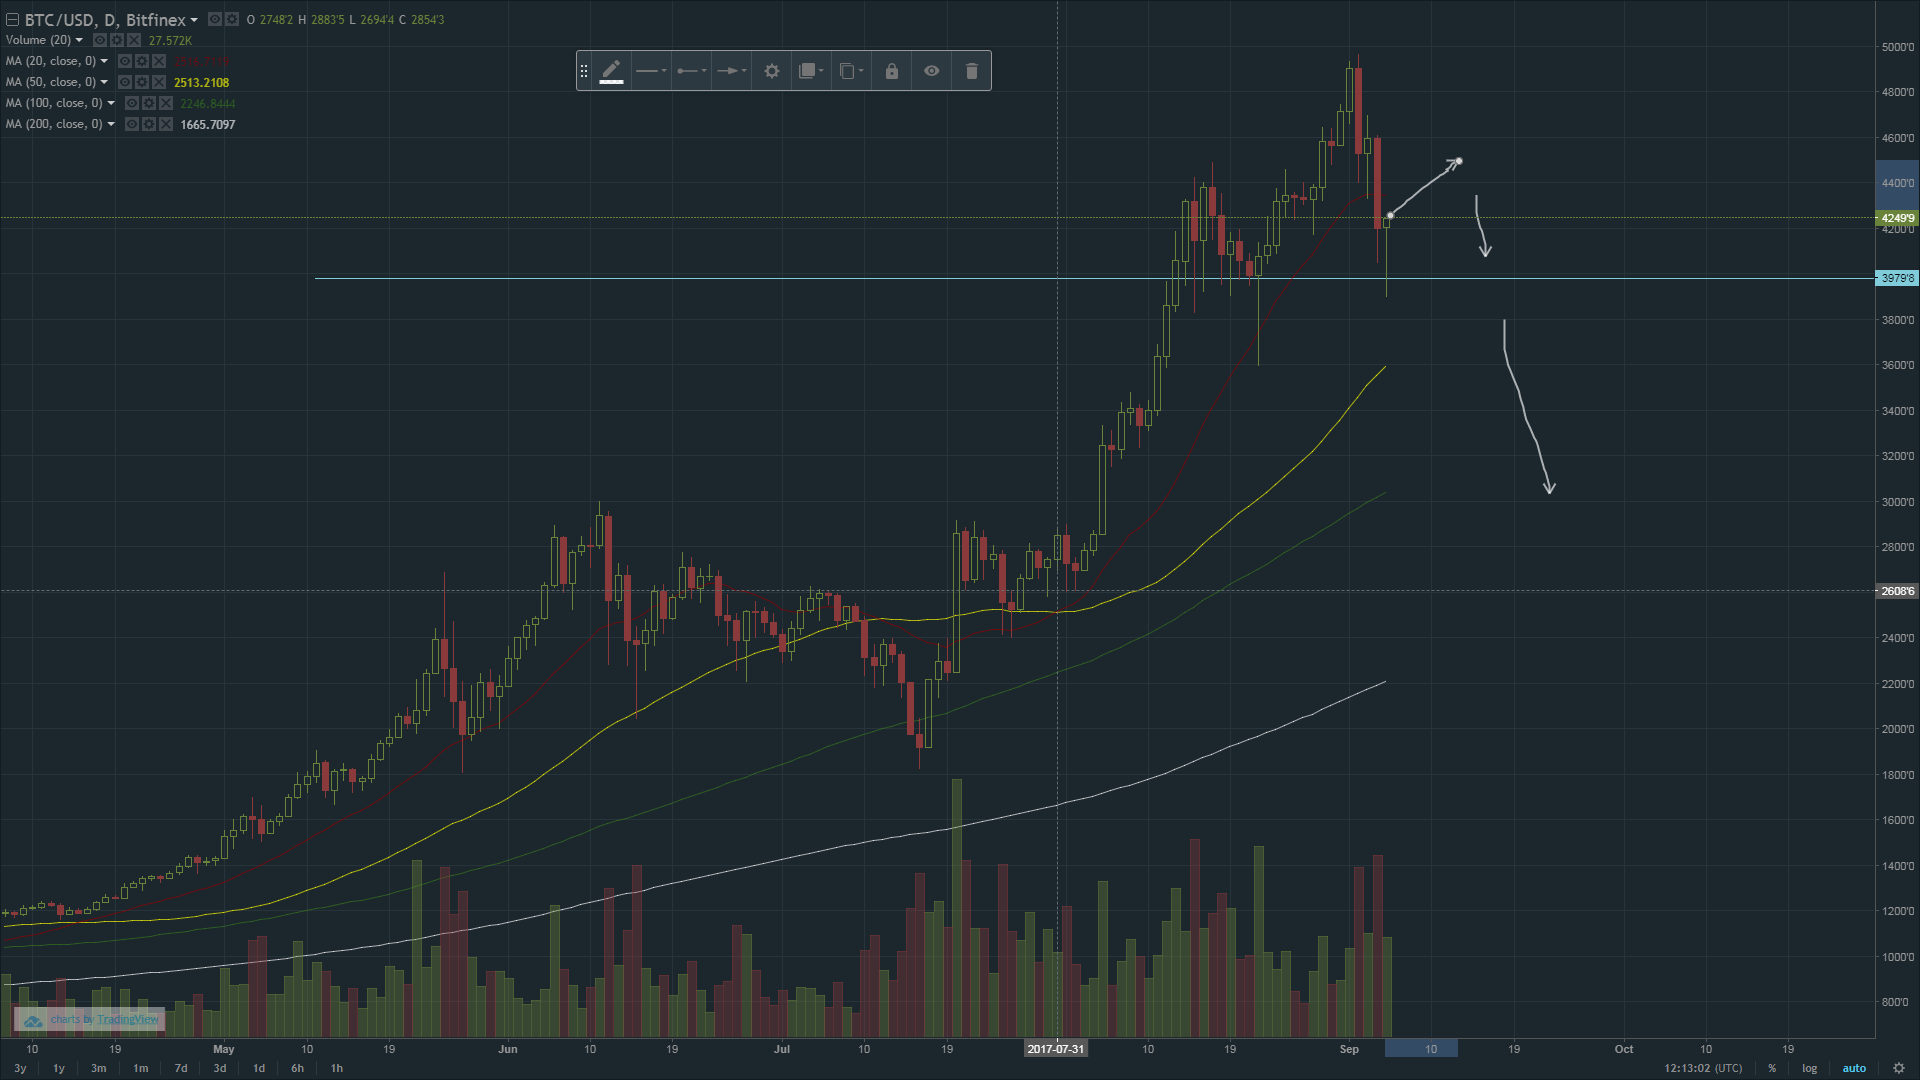Toggle visibility of MA (100, close, 0)
Image resolution: width=1920 pixels, height=1080 pixels.
coord(132,103)
